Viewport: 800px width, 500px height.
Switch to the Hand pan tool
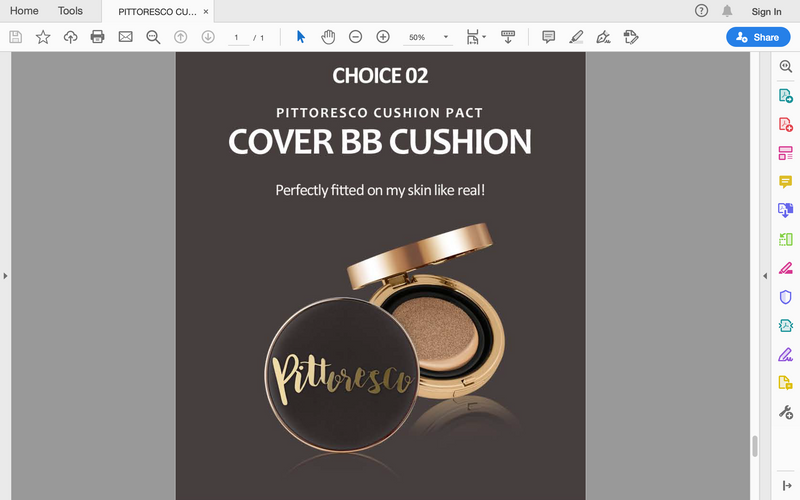point(328,37)
